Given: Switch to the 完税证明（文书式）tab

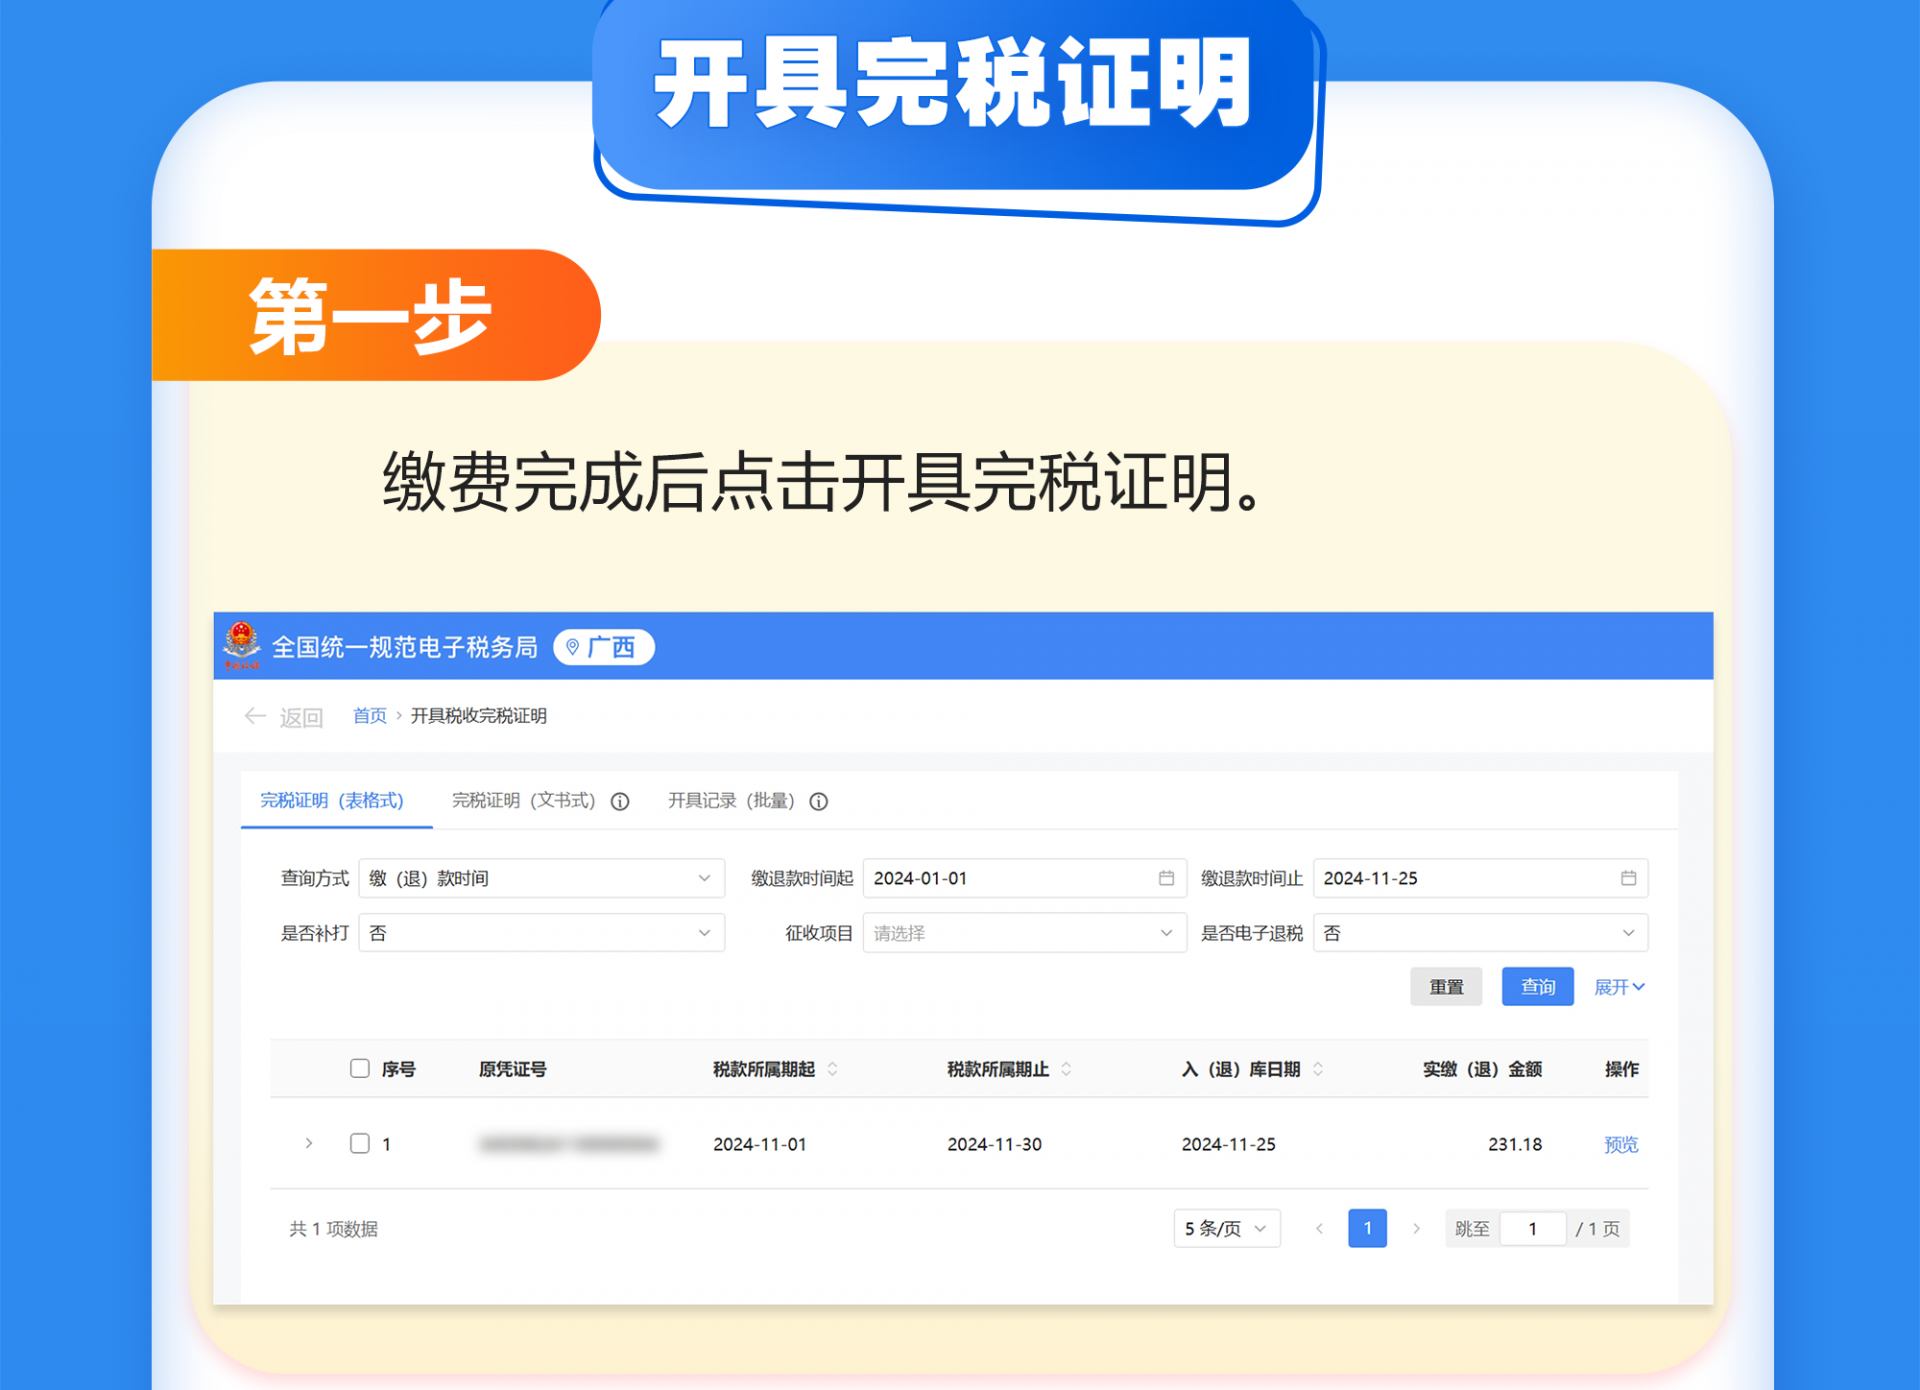Looking at the screenshot, I should 523,801.
